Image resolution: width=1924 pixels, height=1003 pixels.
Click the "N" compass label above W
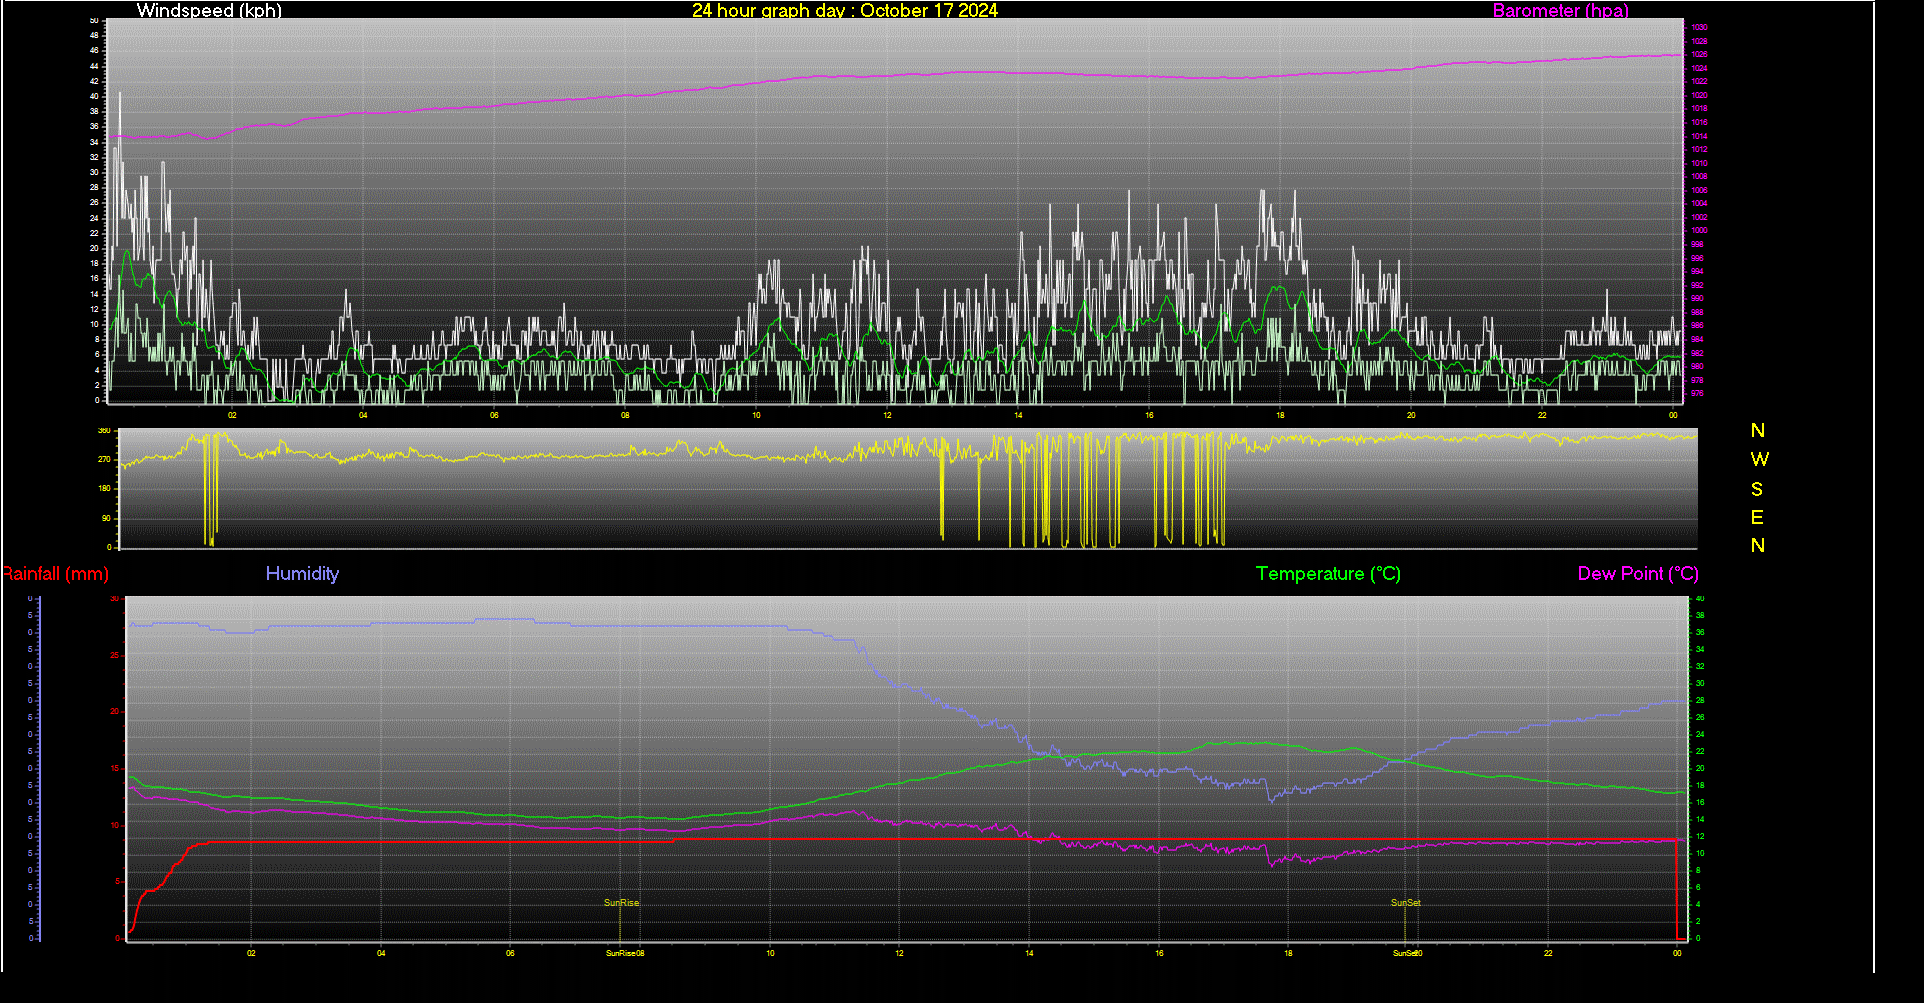[1758, 431]
